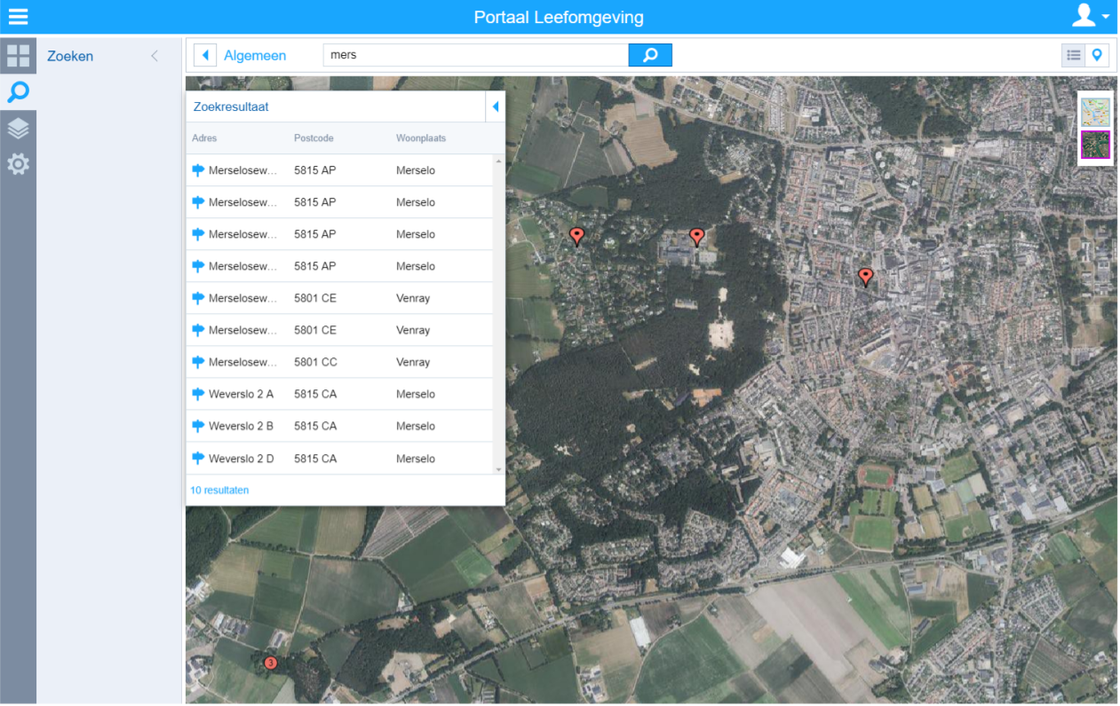This screenshot has width=1120, height=706.
Task: Focus the search field containing 'mers'
Action: coord(476,55)
